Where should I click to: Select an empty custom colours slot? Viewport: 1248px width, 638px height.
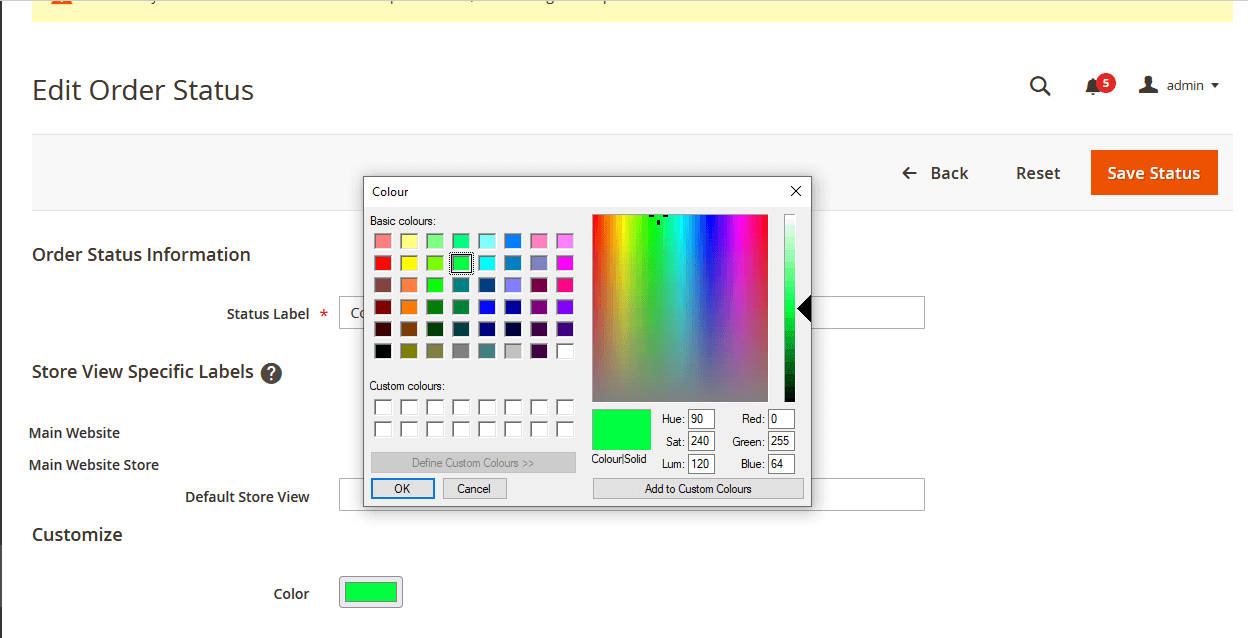(x=383, y=406)
